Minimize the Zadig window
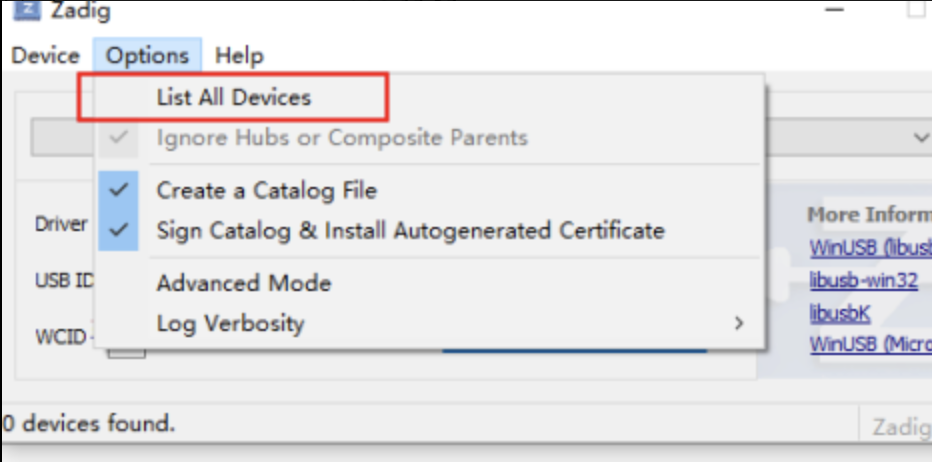This screenshot has width=932, height=462. [835, 9]
